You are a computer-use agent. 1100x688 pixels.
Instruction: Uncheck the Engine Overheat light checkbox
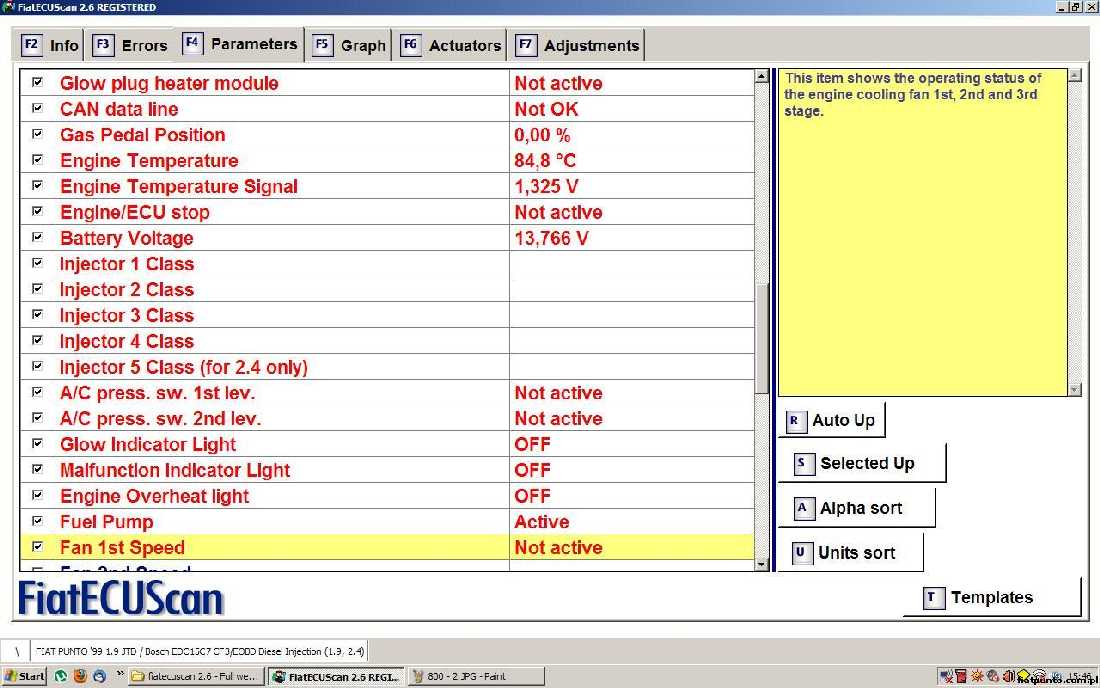(x=37, y=495)
